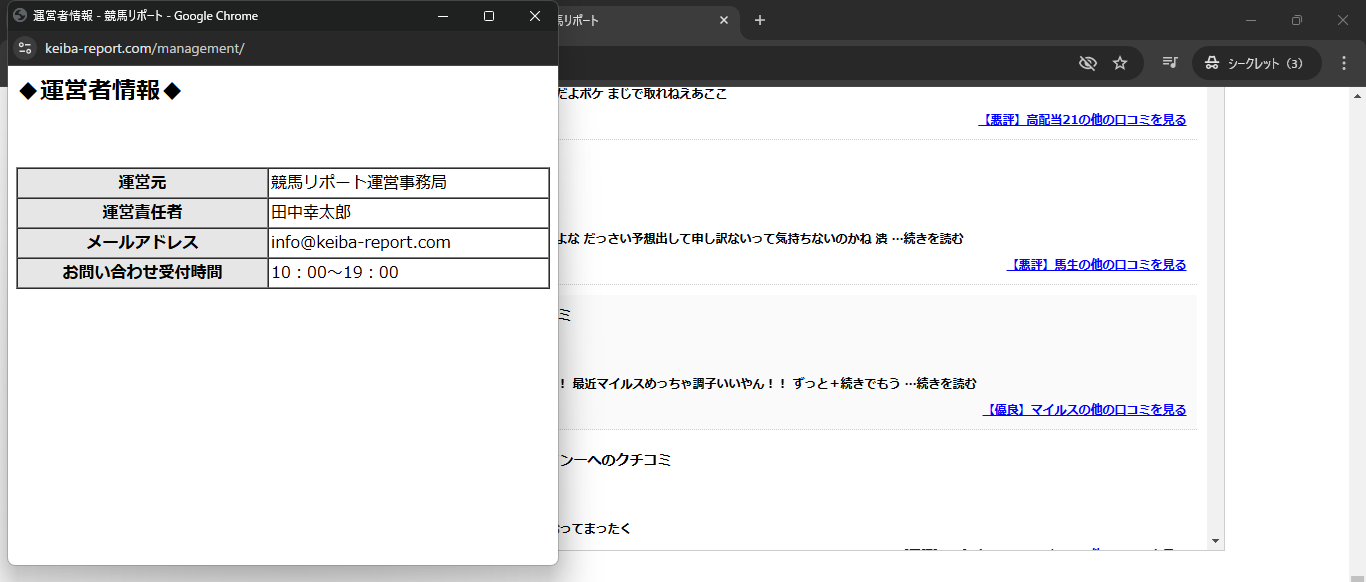
Task: Open link 【優良】マイルスの他の口コミを見る
Action: click(x=1084, y=410)
